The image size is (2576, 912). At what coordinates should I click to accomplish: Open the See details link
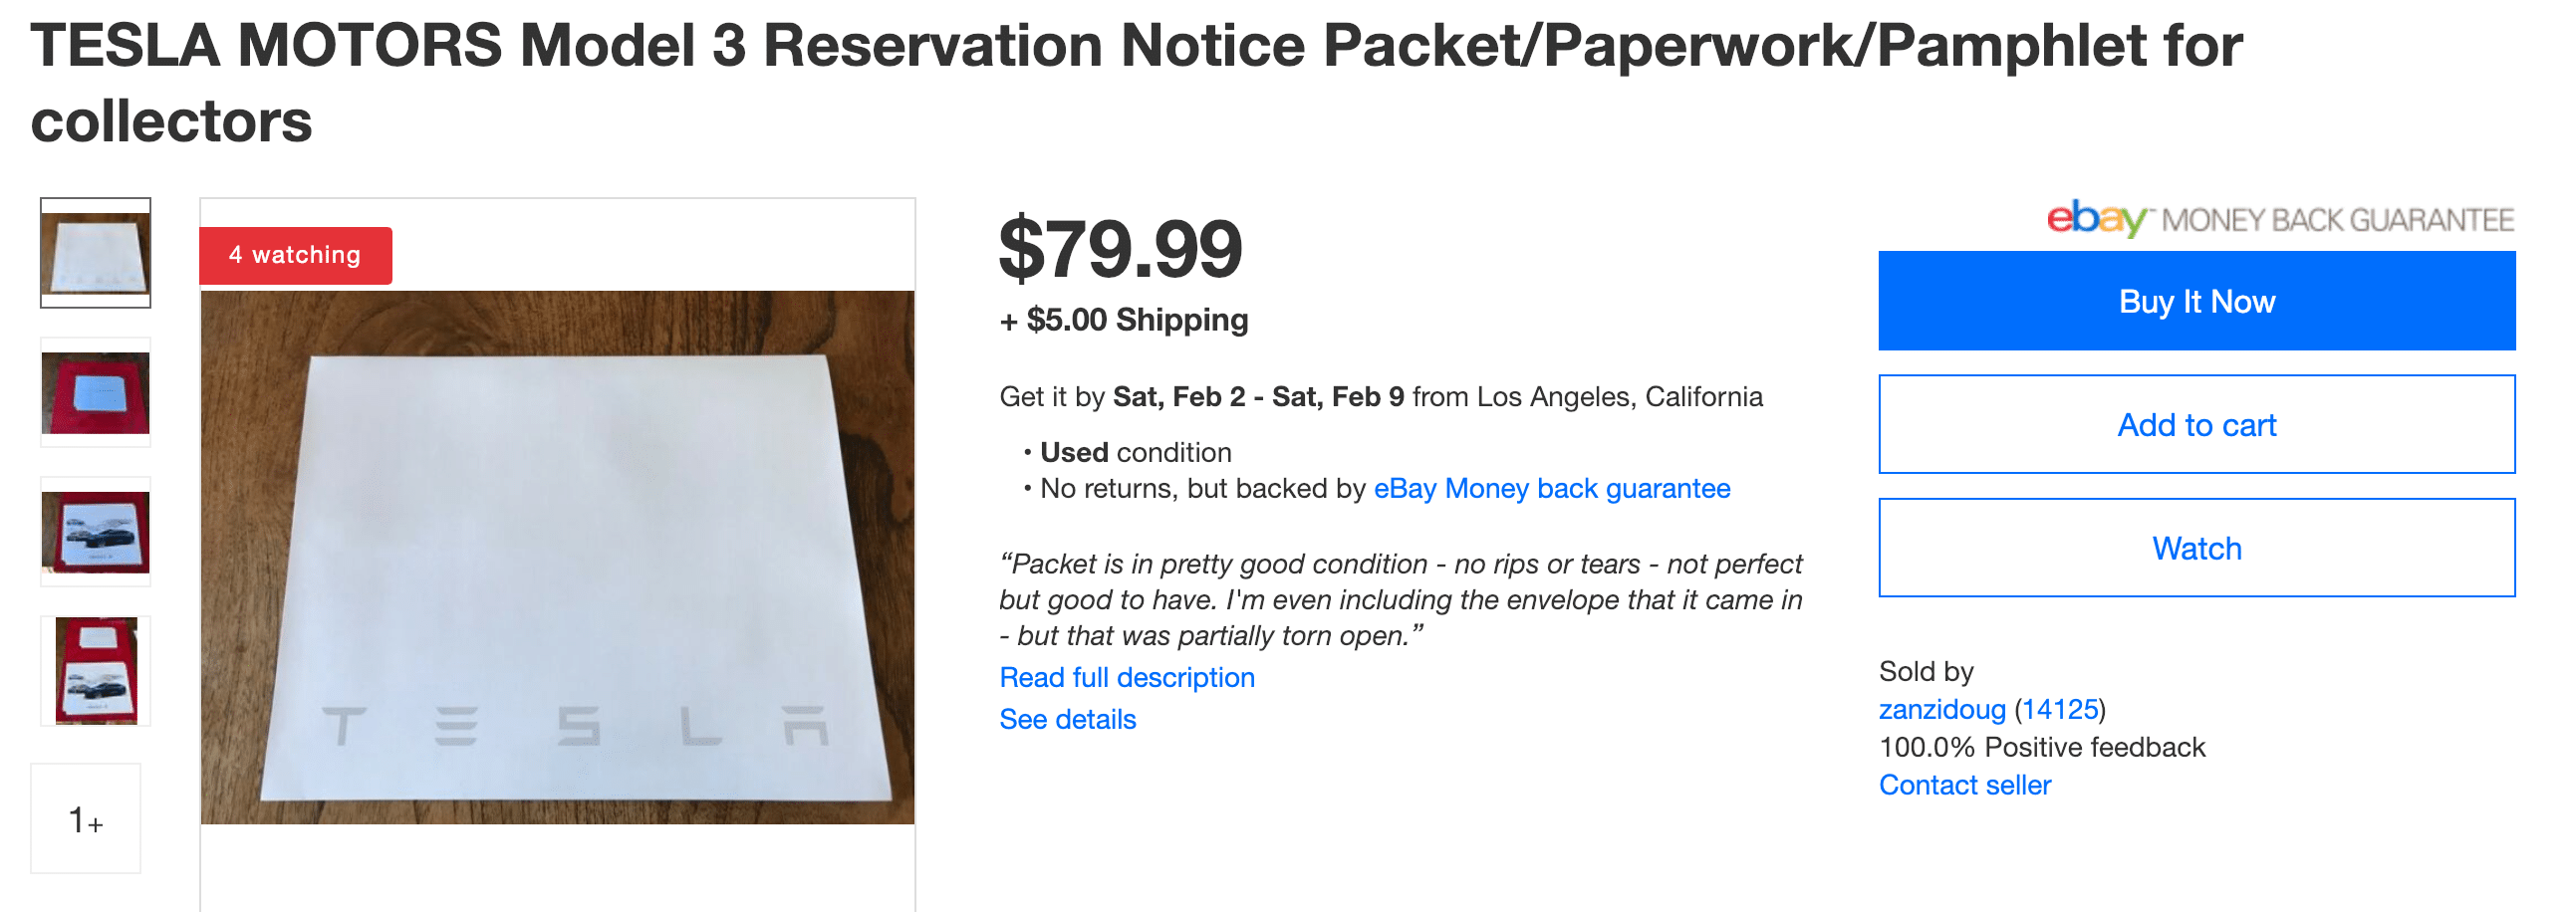[1067, 719]
